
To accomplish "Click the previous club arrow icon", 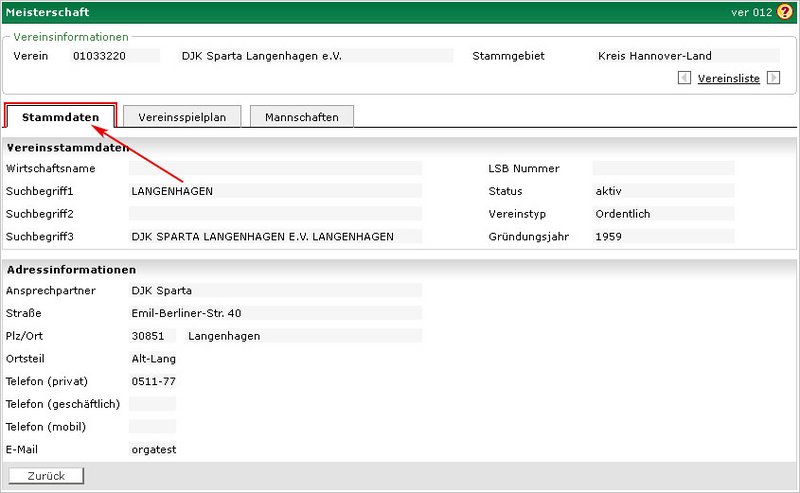I will point(684,78).
